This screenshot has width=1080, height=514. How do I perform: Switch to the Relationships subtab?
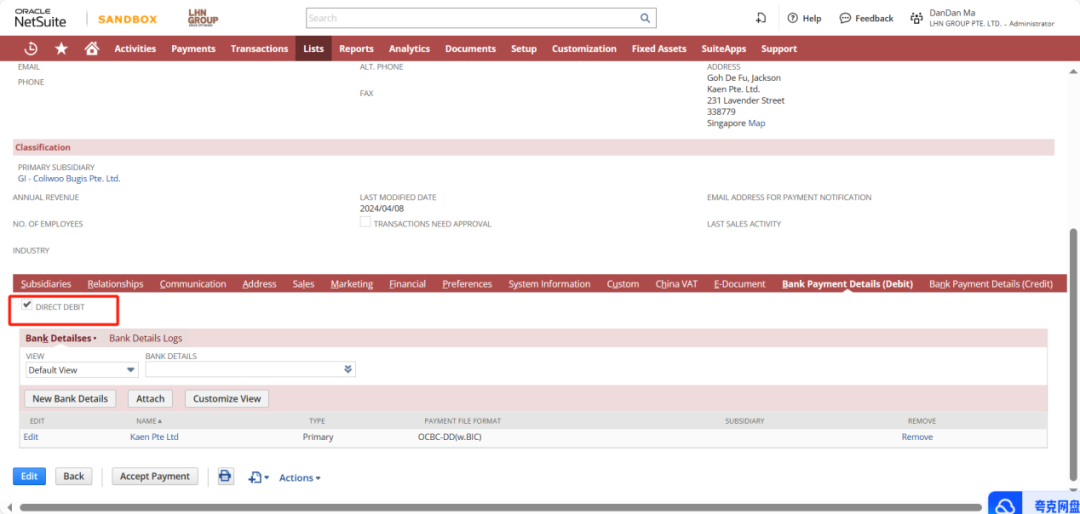tap(116, 284)
